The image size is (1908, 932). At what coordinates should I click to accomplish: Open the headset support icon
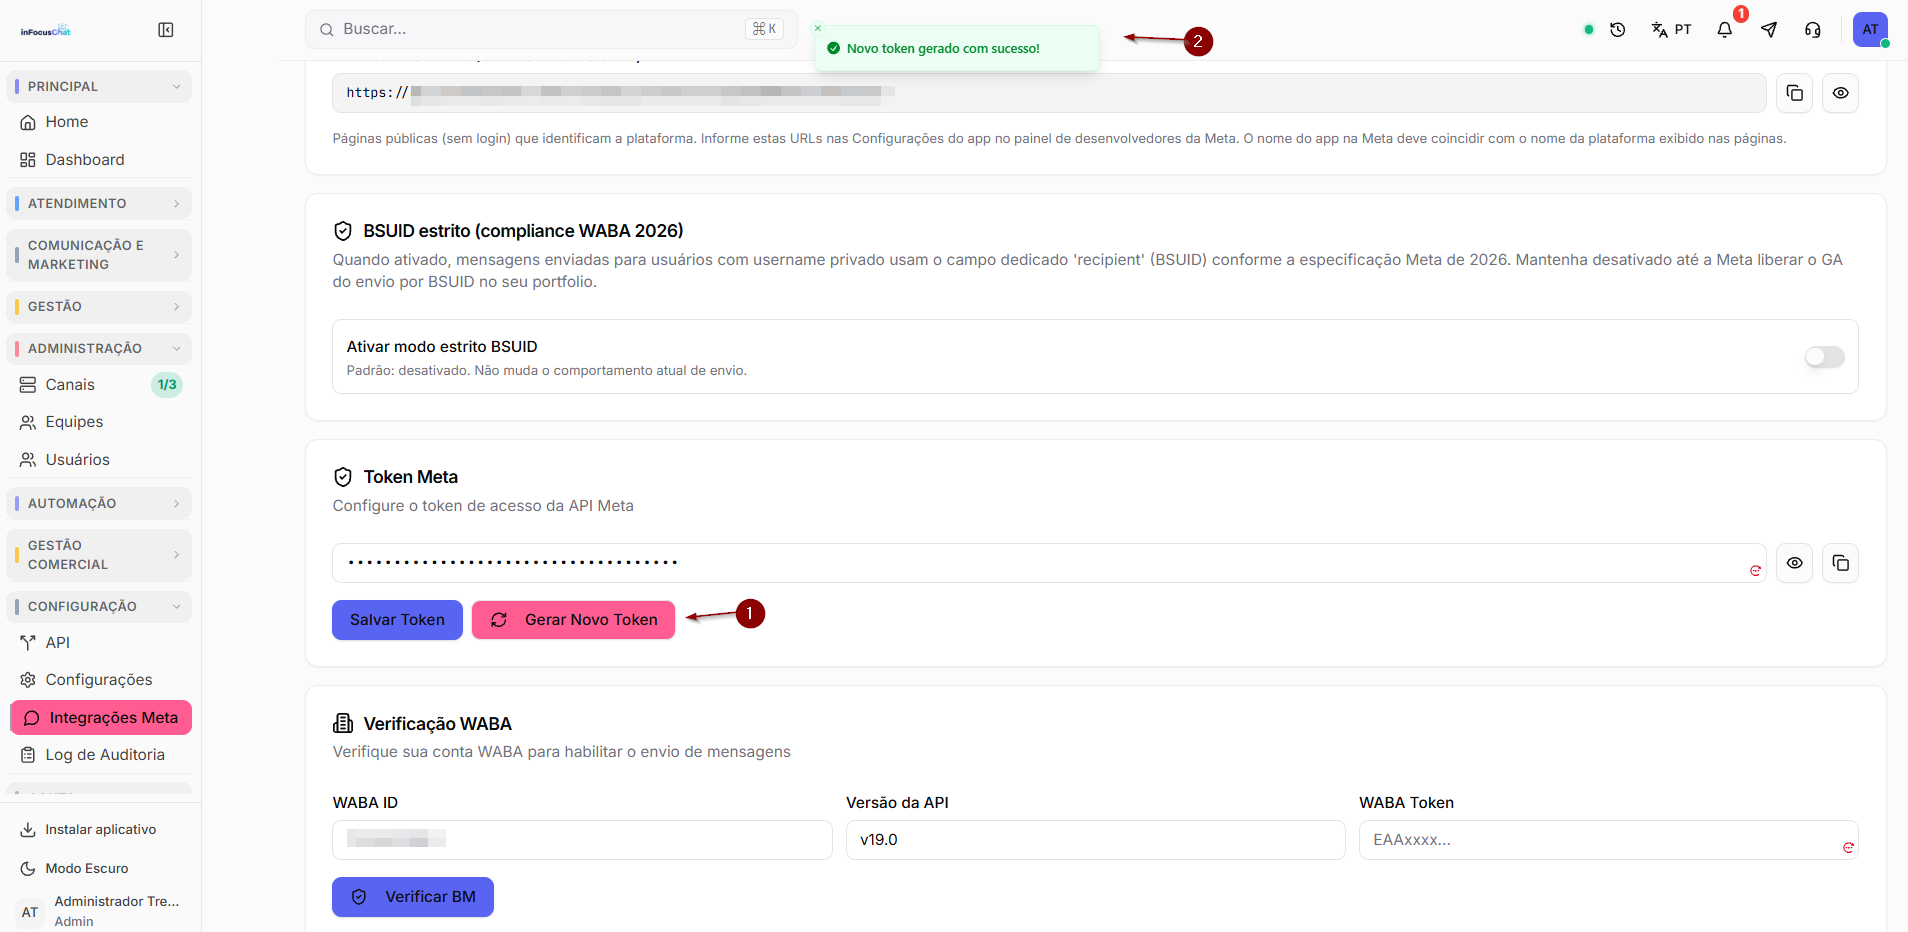tap(1813, 30)
